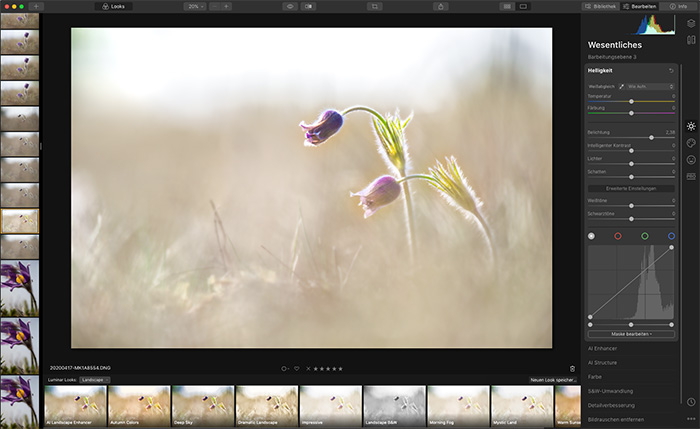Select the Essentials sun icon
The height and width of the screenshot is (429, 700).
click(x=691, y=126)
